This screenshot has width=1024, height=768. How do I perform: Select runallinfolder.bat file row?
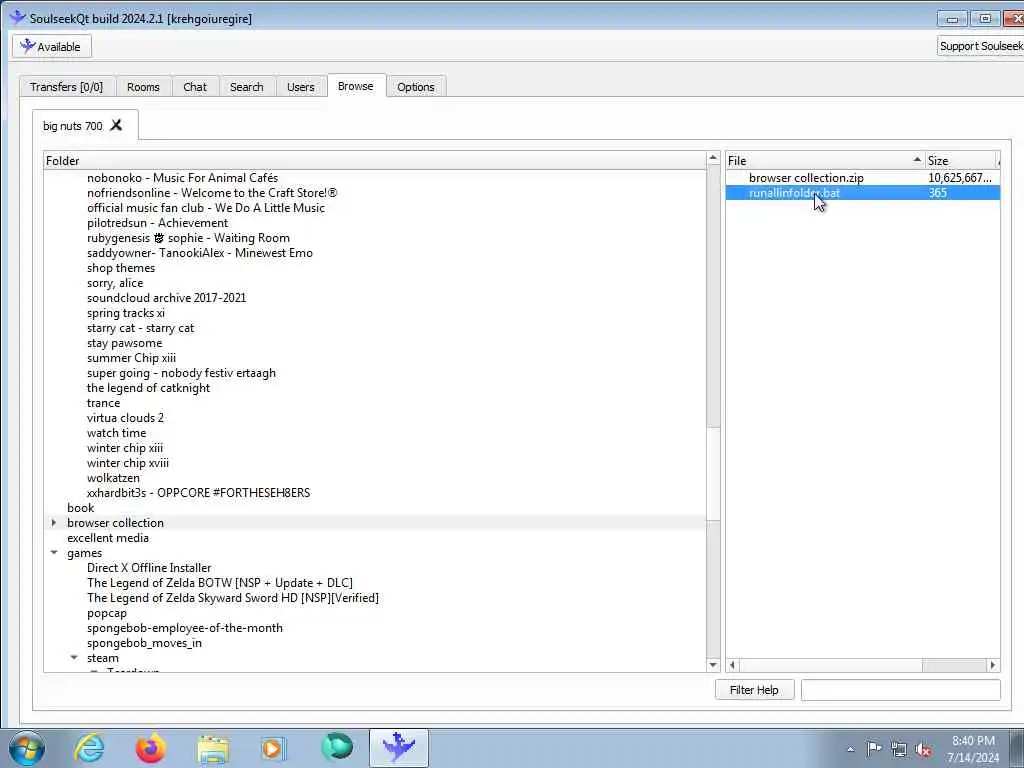(x=863, y=193)
